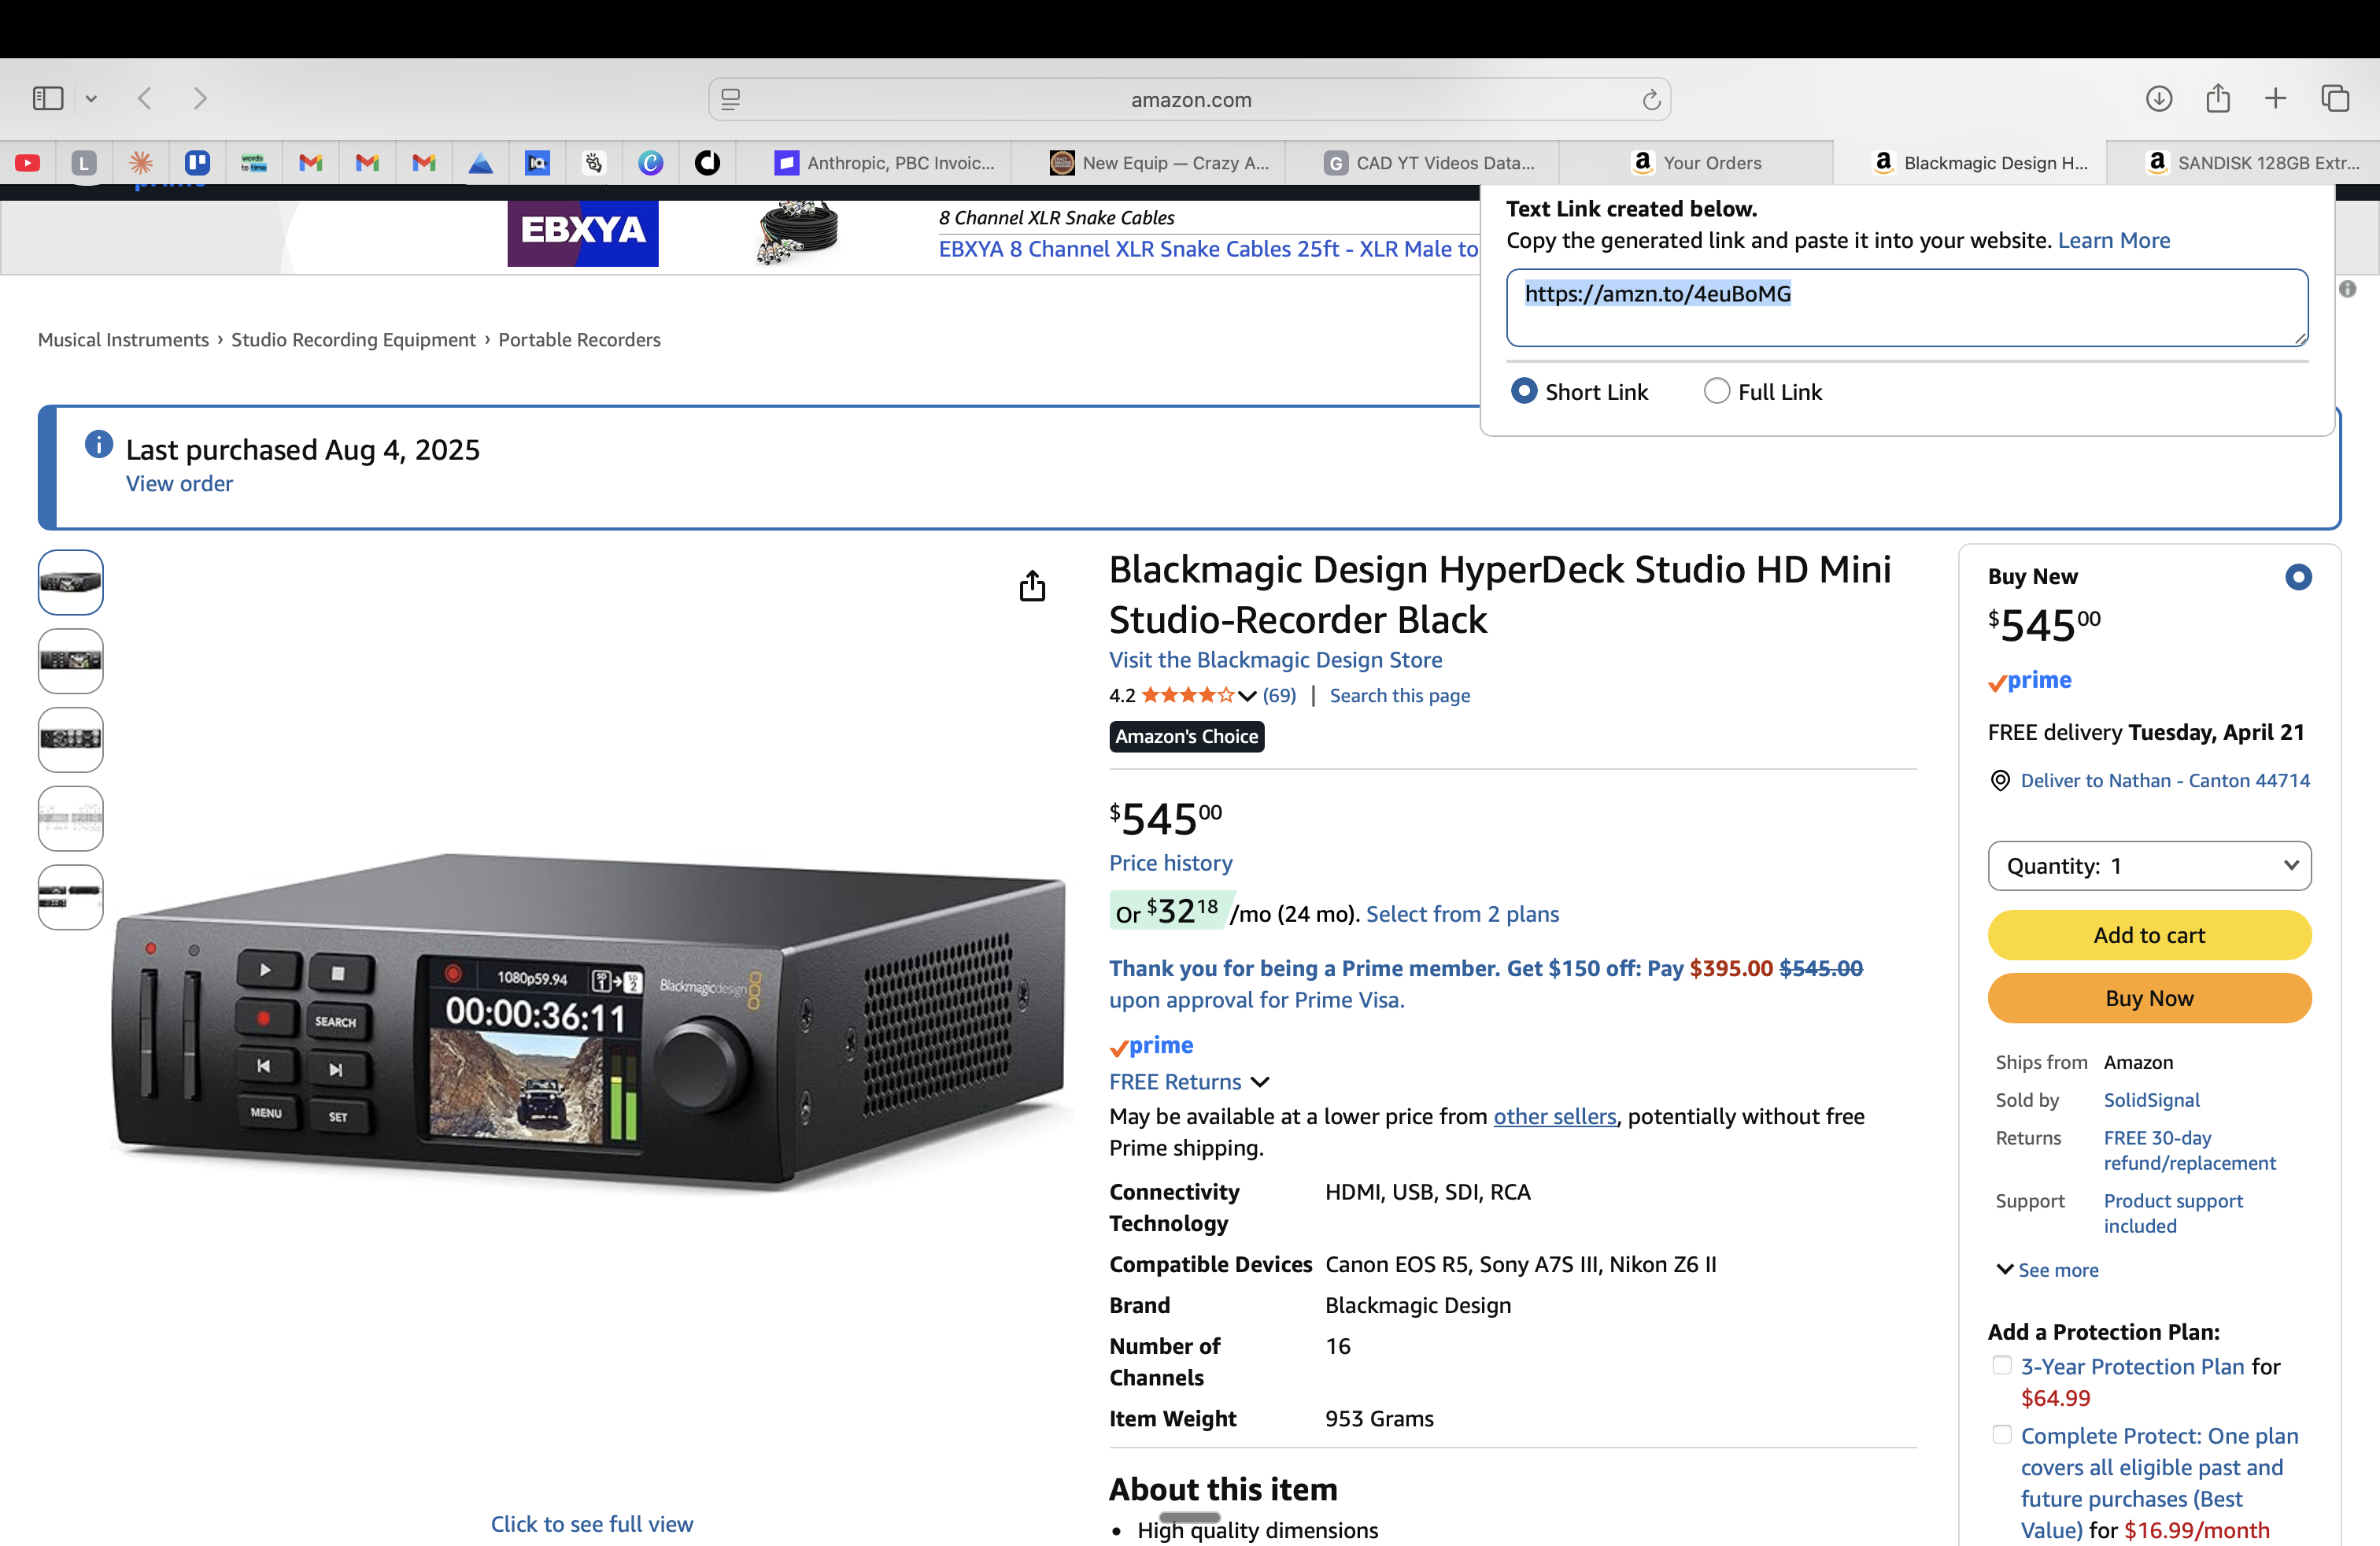Screen dimensions: 2380x1546
Task: Click to see full view of image
Action: [591, 1523]
